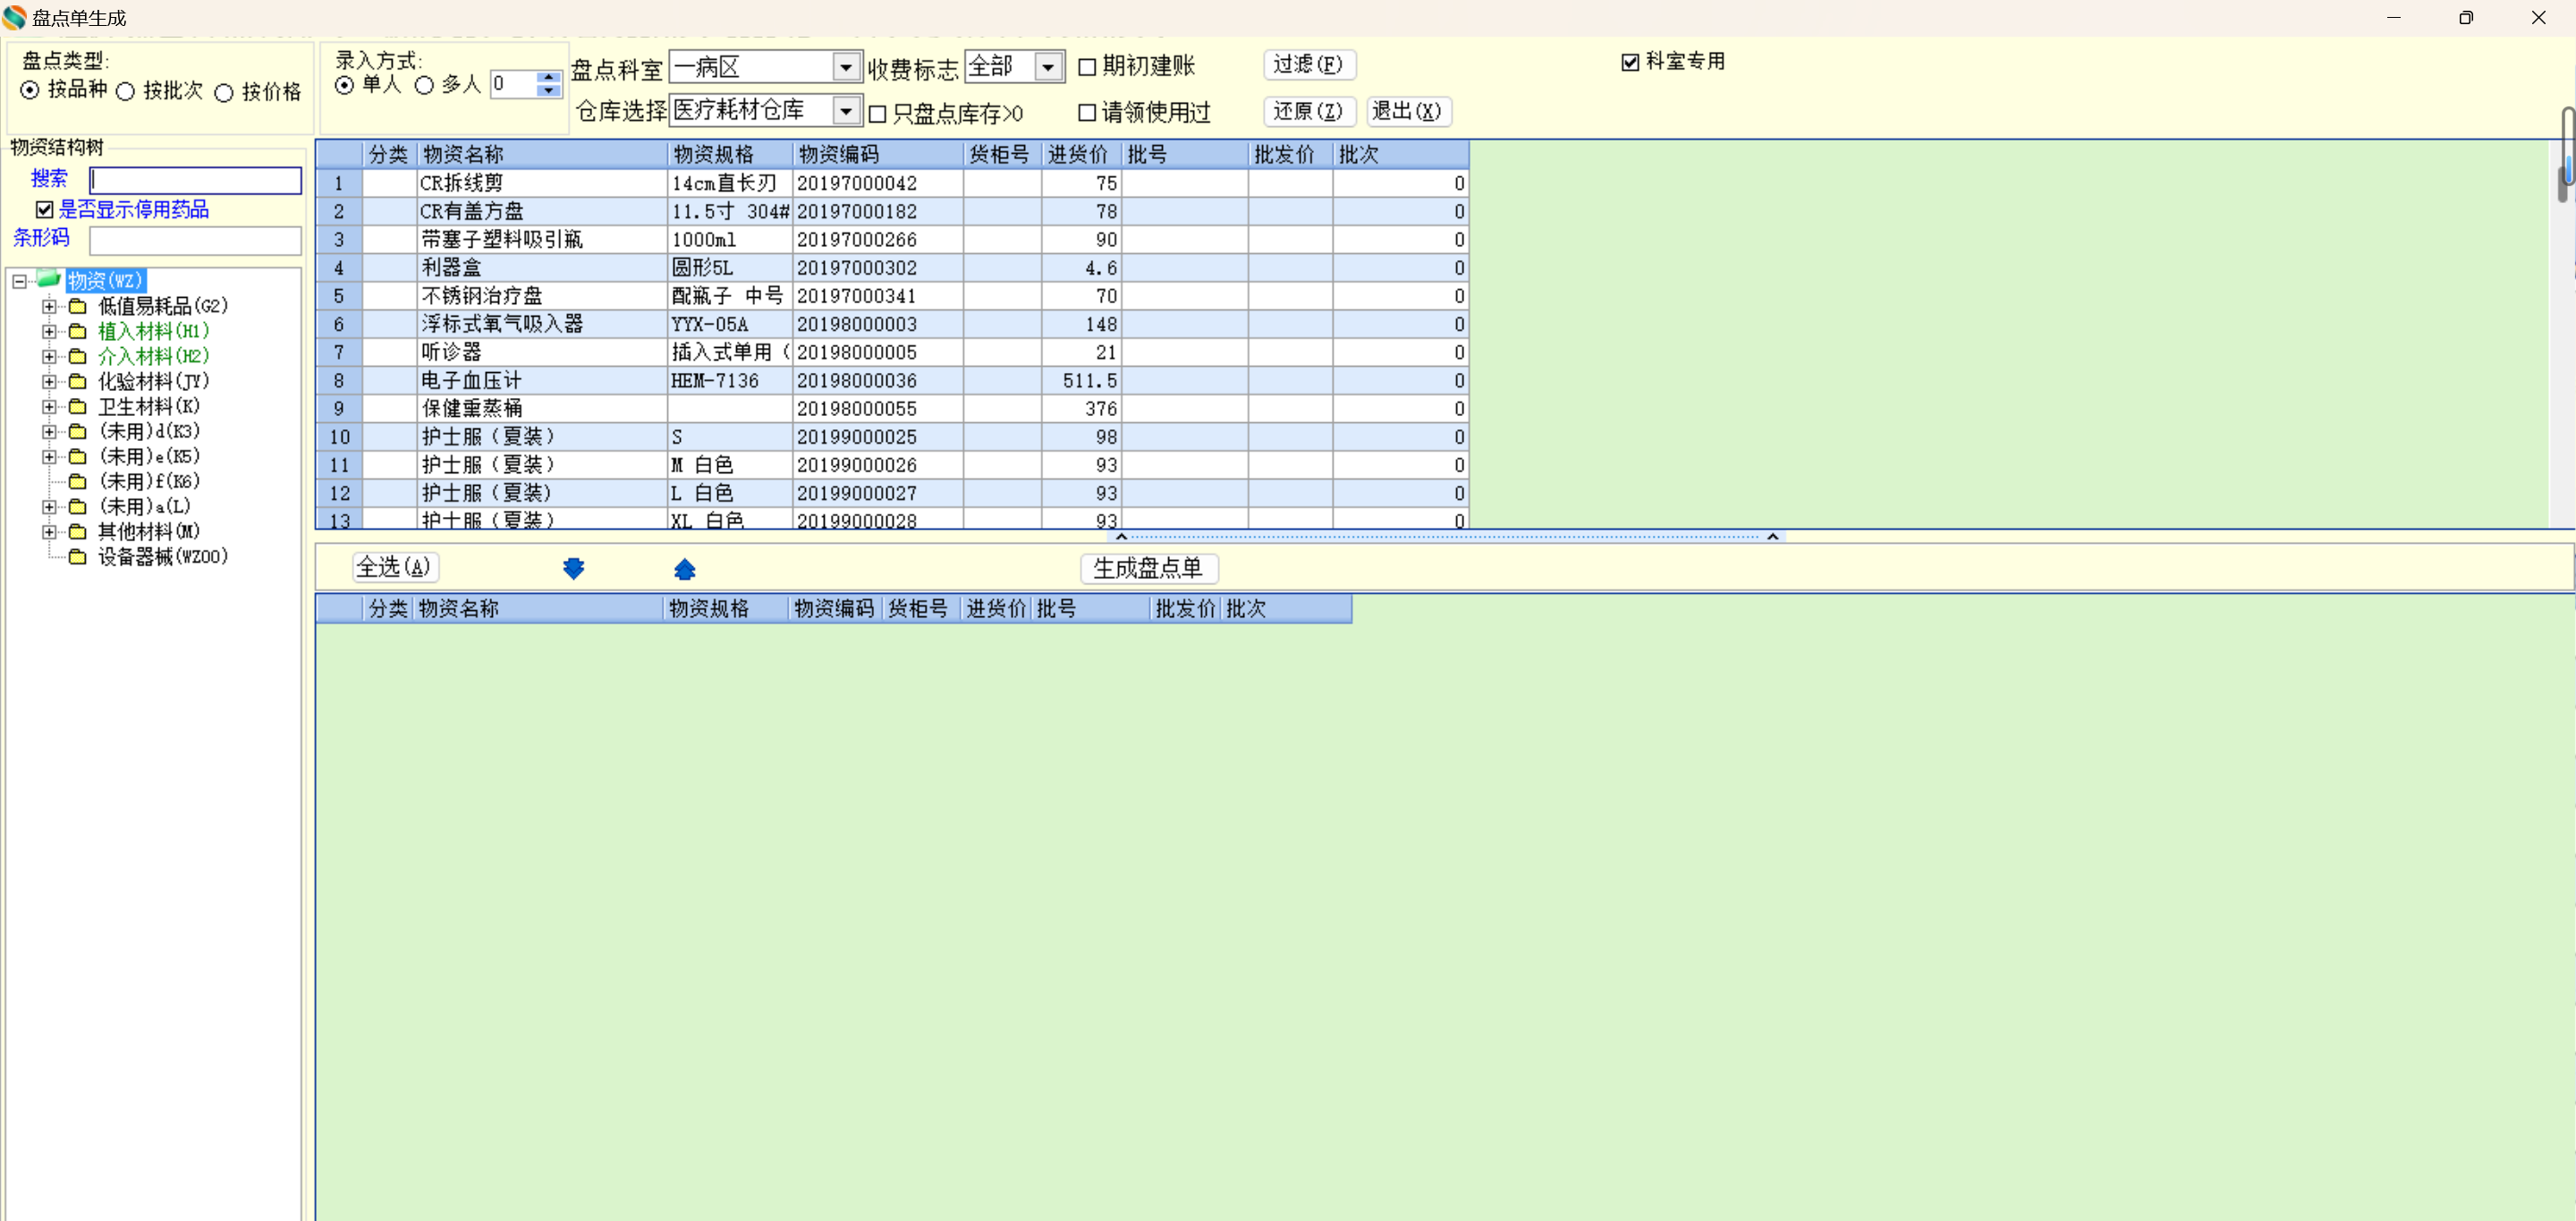Increment the 多人 count spinner up arrow
Viewport: 2576px width, 1221px height.
point(548,77)
